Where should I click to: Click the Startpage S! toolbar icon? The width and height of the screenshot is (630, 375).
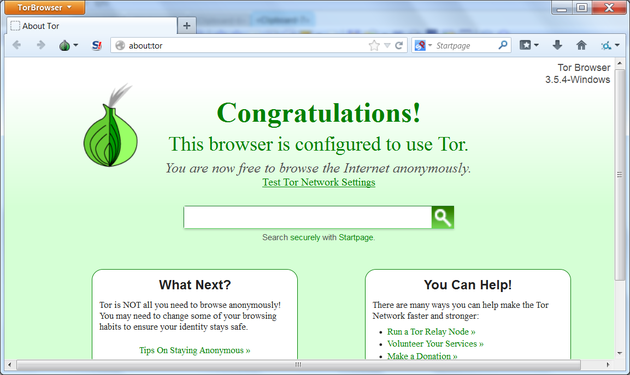[96, 45]
